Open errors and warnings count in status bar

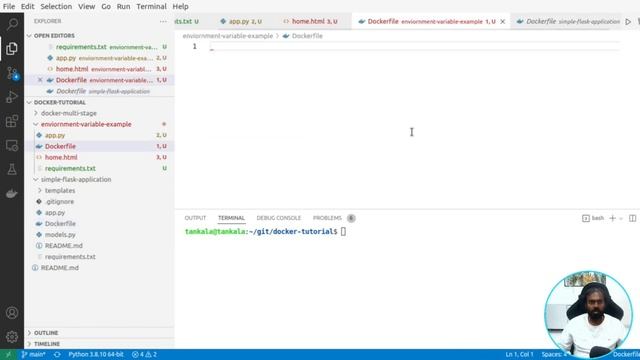[x=144, y=354]
